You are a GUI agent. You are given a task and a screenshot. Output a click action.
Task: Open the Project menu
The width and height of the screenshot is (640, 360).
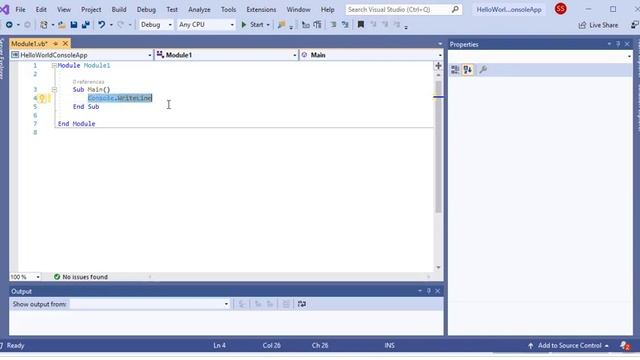[91, 9]
